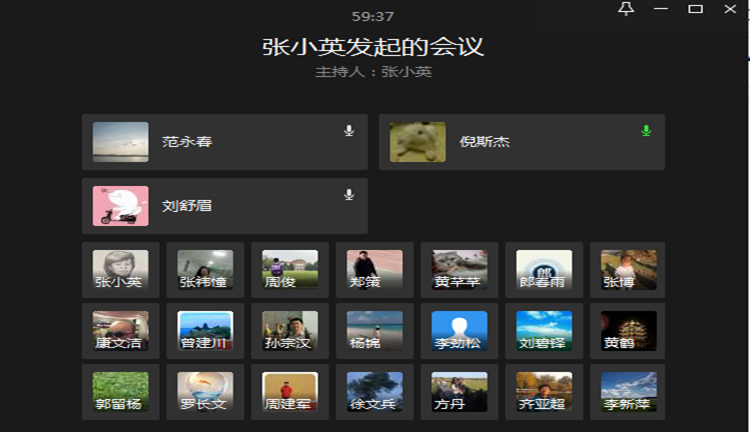Select participant 罗长文's goldfish avatar
The height and width of the screenshot is (432, 750).
205,392
